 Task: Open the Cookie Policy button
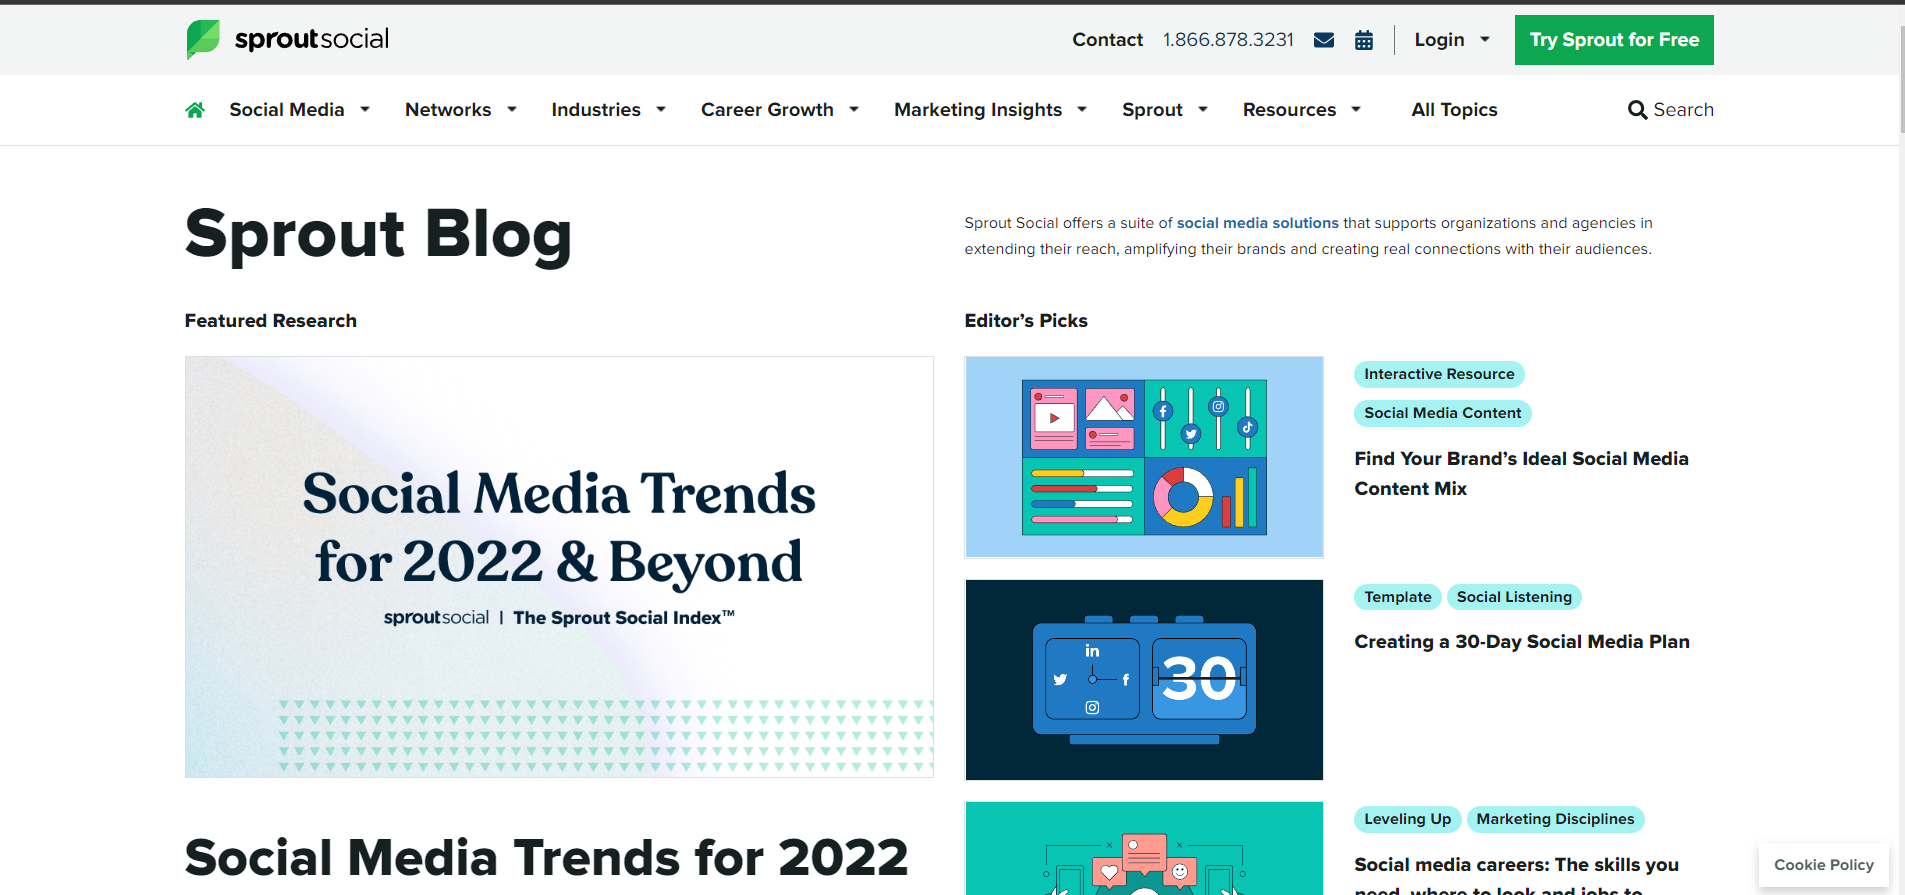(1824, 865)
